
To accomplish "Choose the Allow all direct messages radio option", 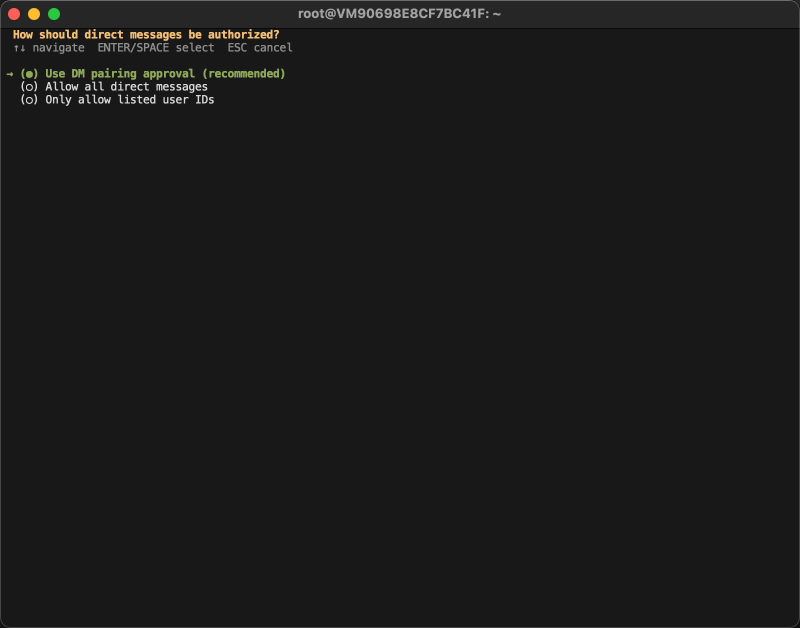I will click(x=114, y=87).
